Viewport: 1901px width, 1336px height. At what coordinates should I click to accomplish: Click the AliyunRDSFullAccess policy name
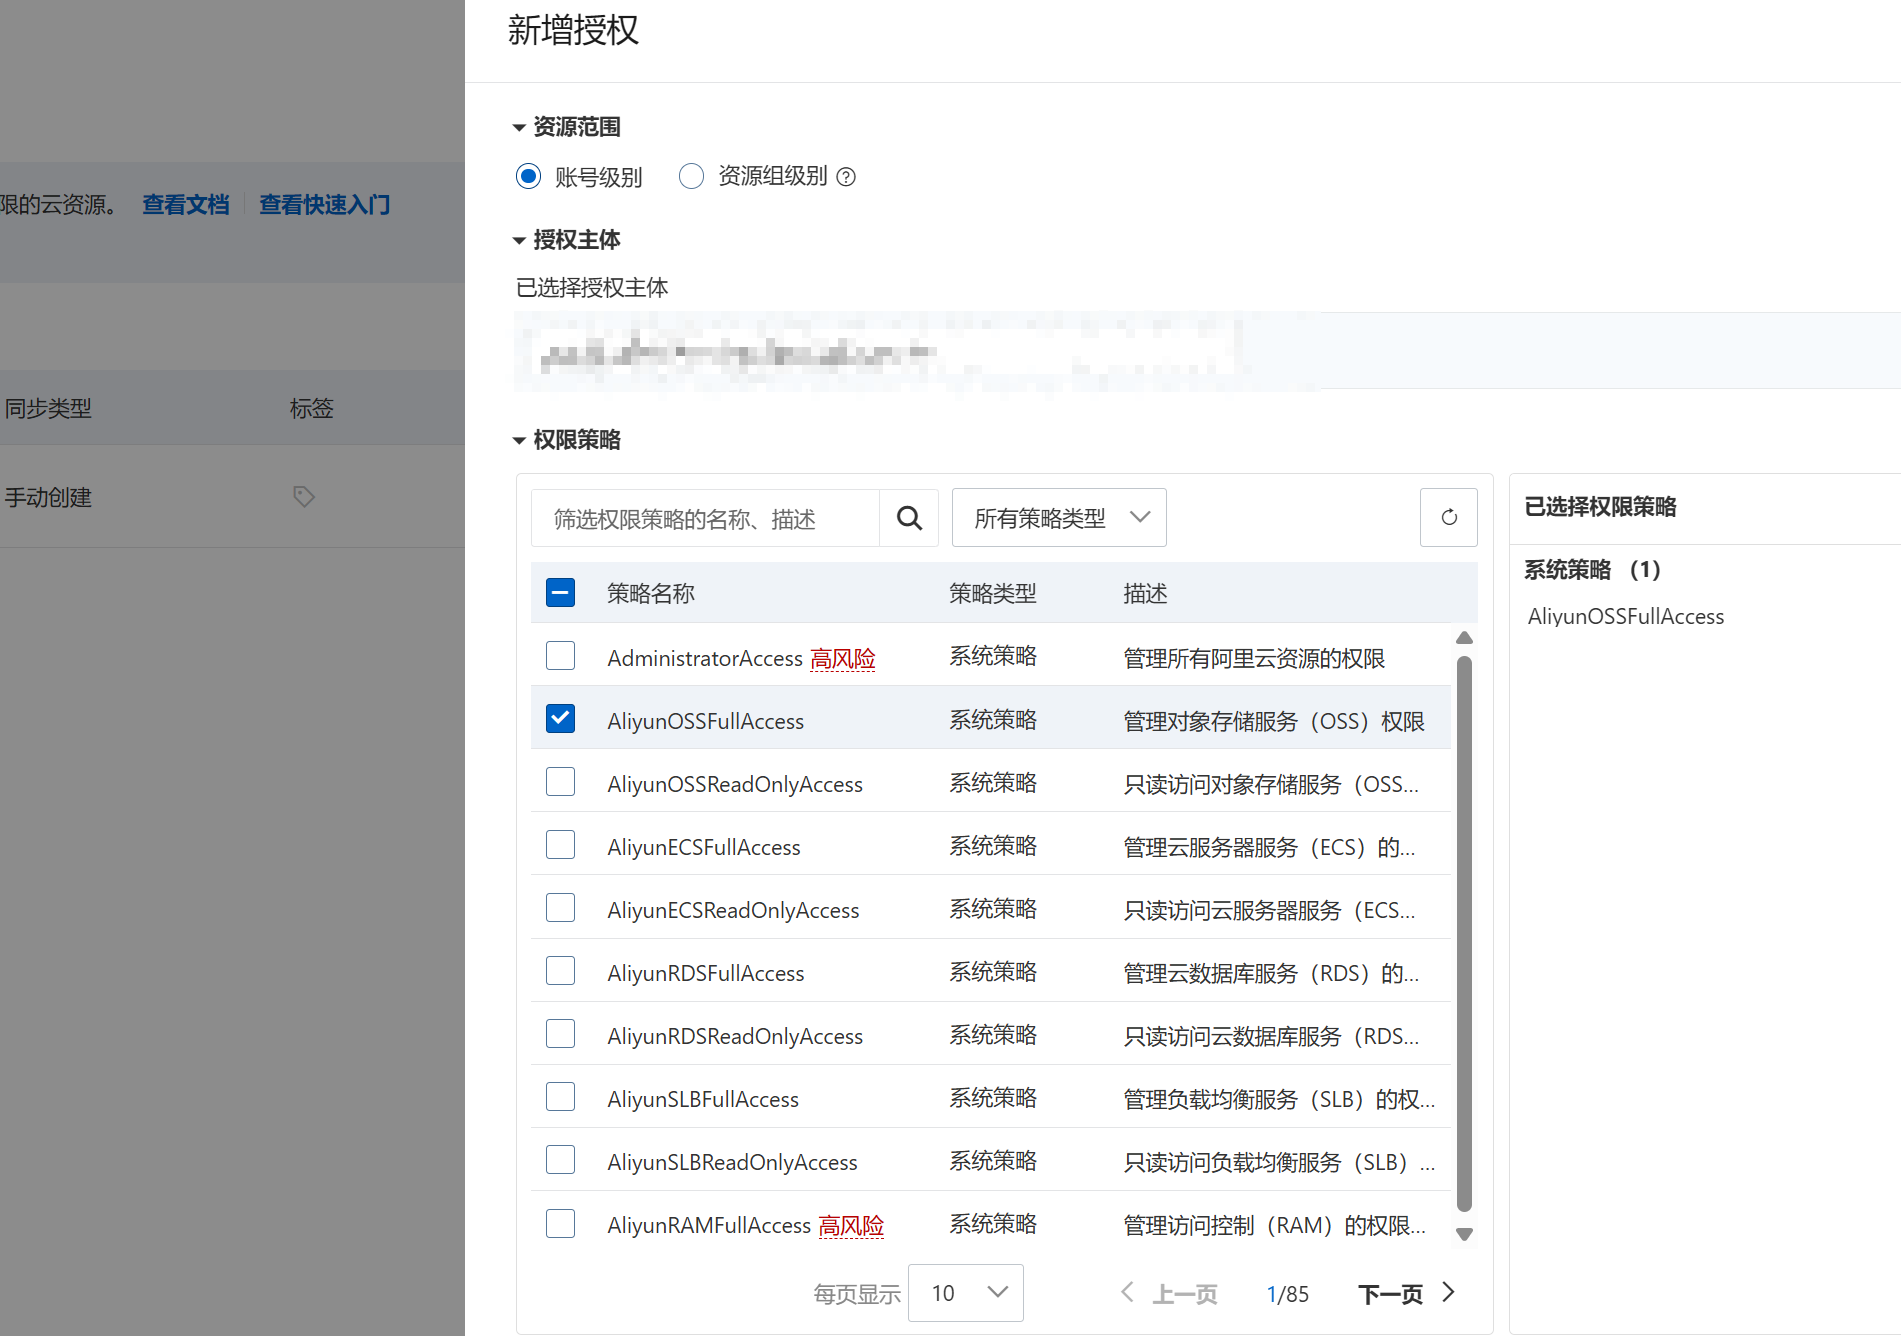pos(706,974)
